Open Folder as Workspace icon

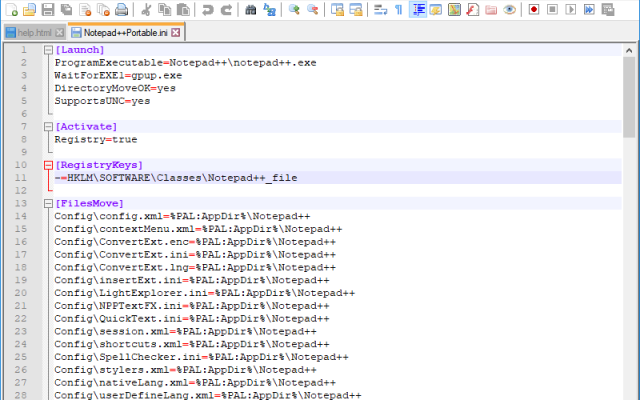click(x=491, y=9)
